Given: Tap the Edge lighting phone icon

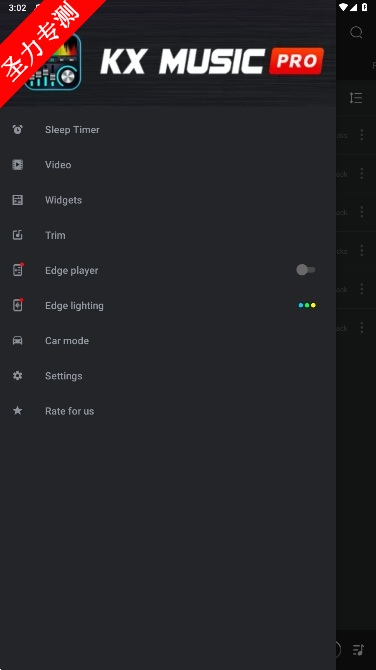Looking at the screenshot, I should coord(18,305).
